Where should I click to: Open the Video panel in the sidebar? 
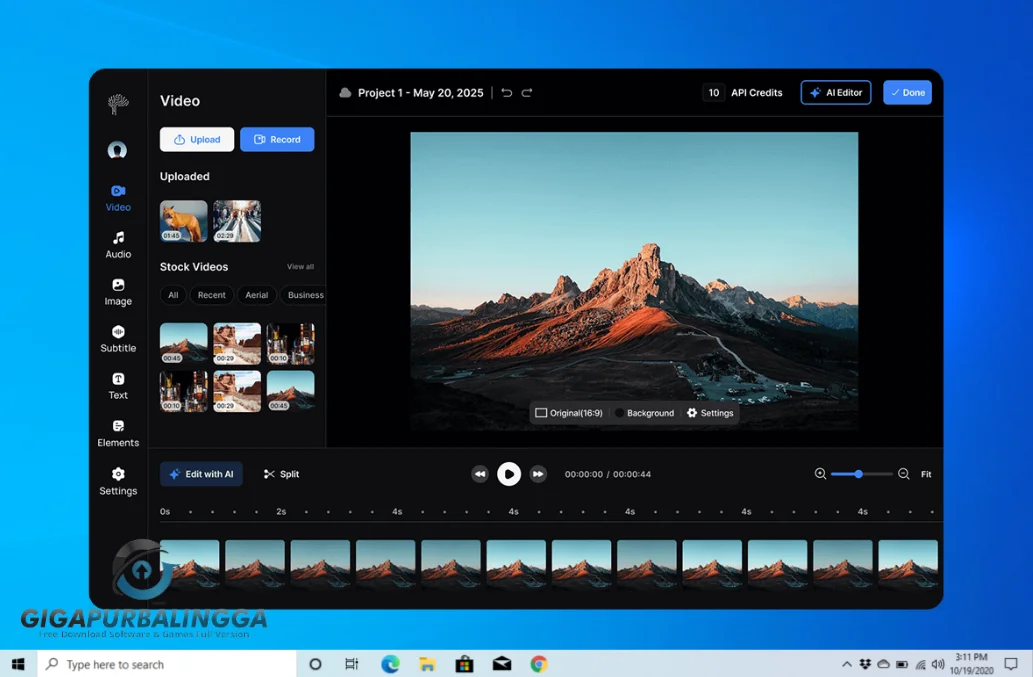click(x=117, y=197)
